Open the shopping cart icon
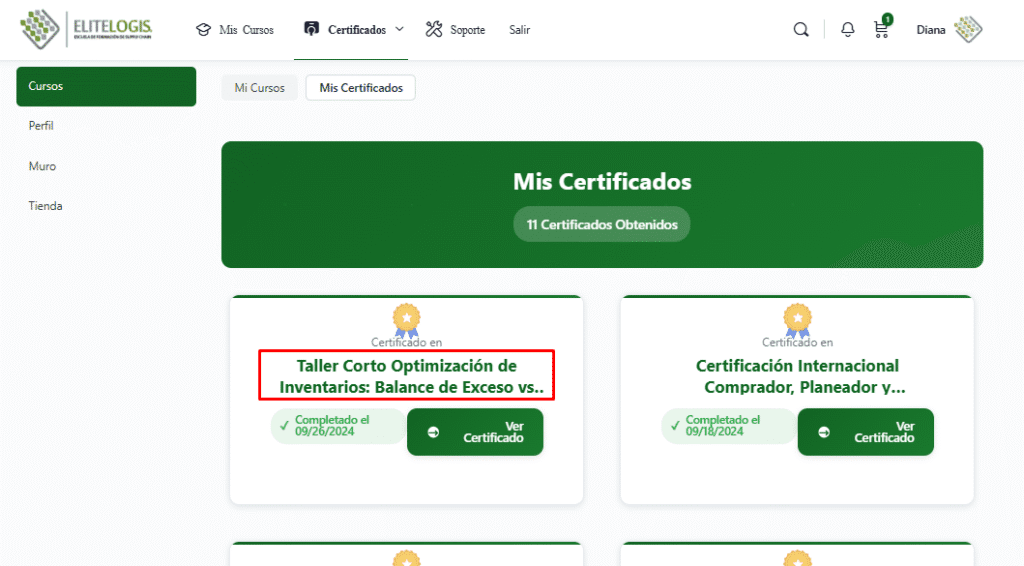This screenshot has width=1024, height=566. click(x=881, y=30)
